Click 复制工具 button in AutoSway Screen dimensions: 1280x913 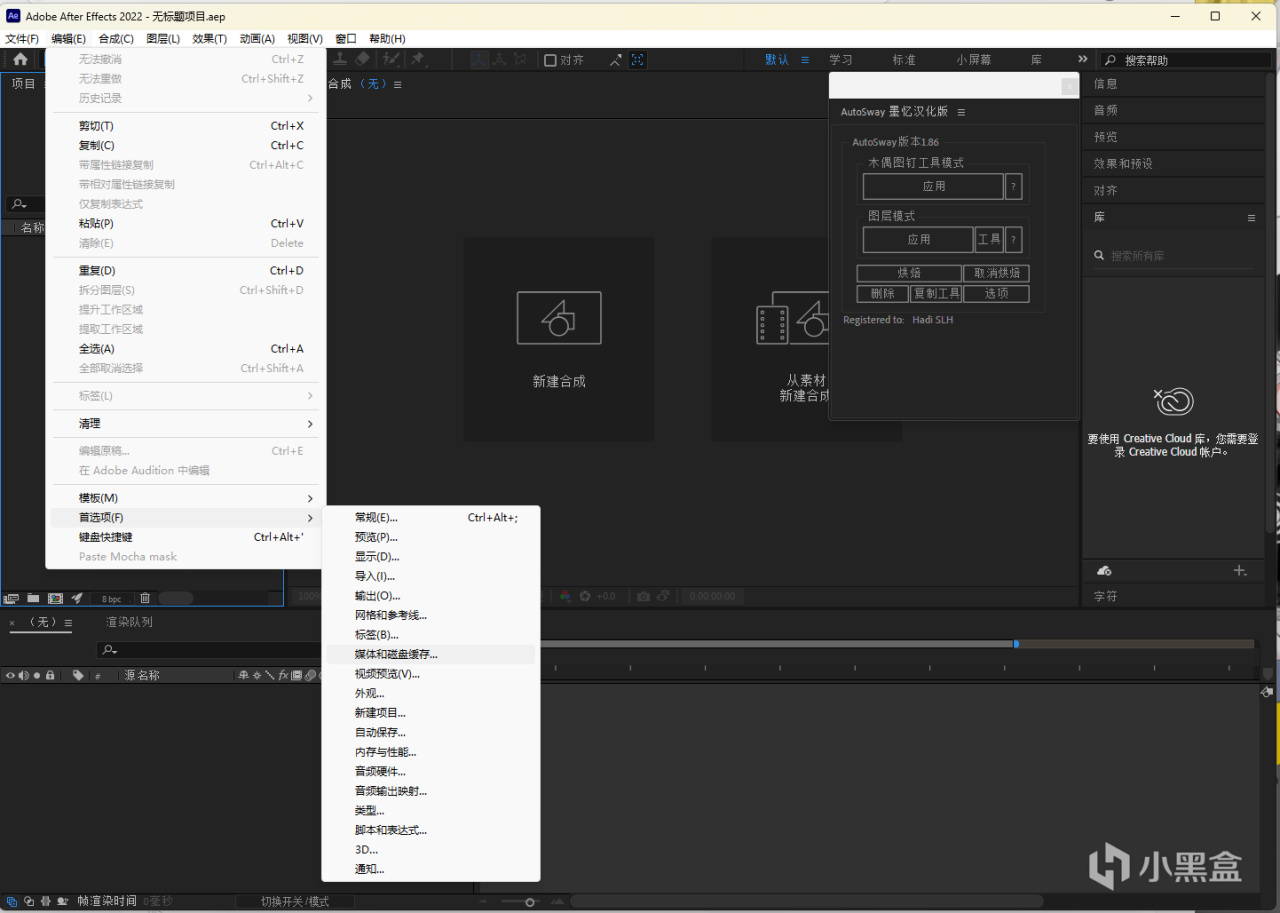936,294
